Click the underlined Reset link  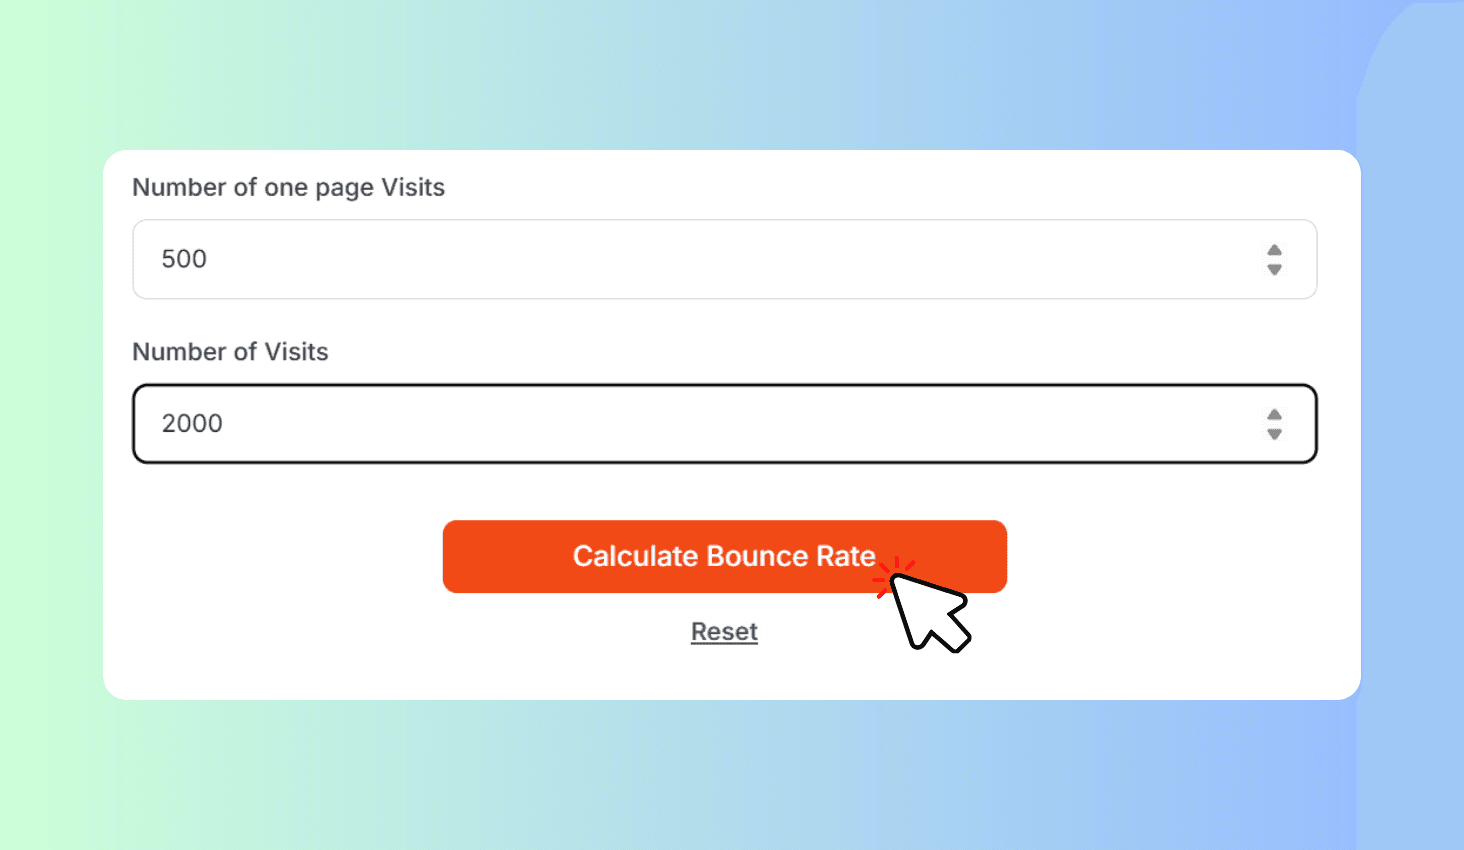pos(724,631)
